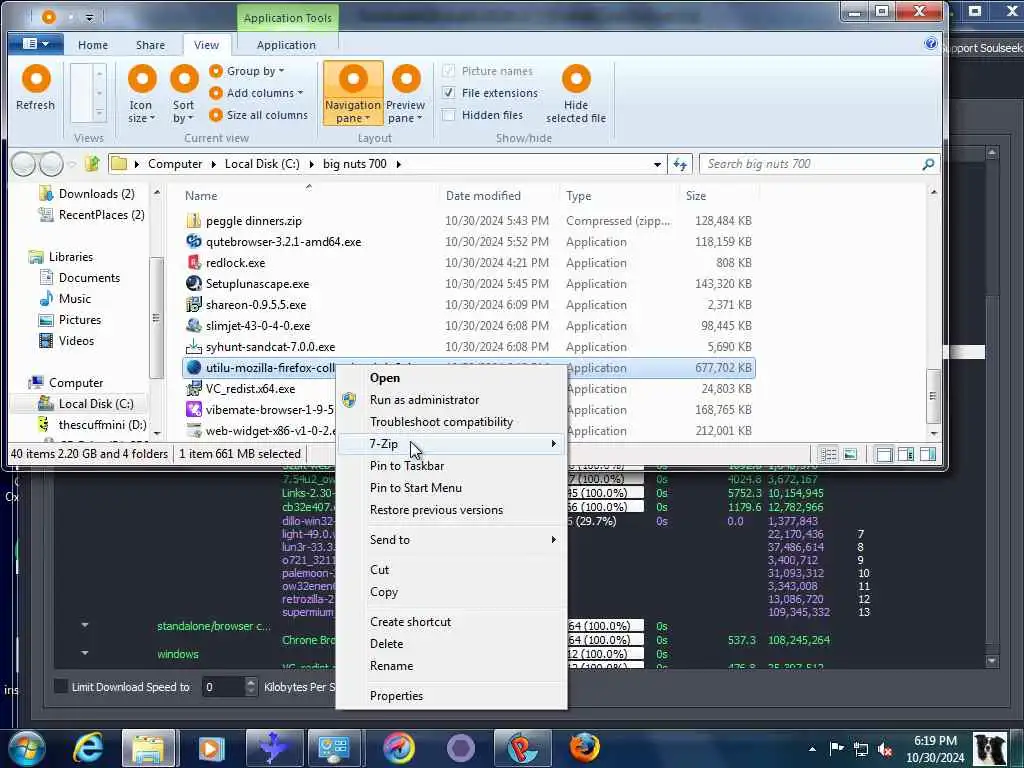Viewport: 1024px width, 768px height.
Task: Collapse the windows folder in Soulseek
Action: pos(85,653)
